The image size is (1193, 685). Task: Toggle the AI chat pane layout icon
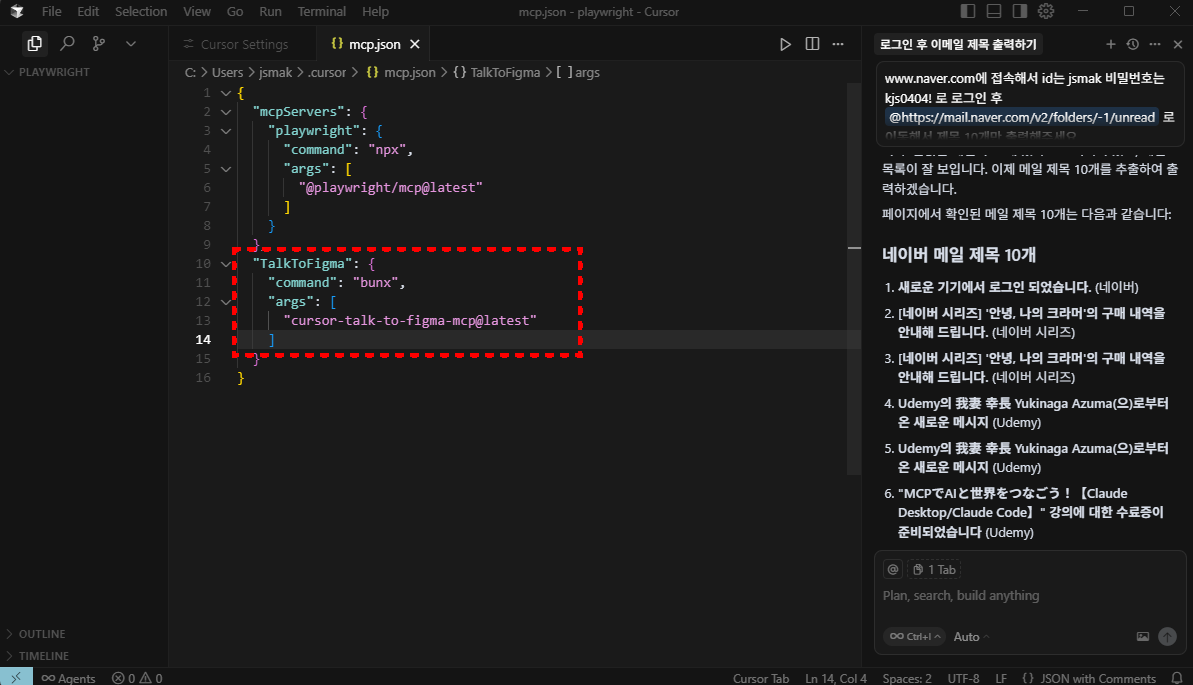coord(1020,11)
